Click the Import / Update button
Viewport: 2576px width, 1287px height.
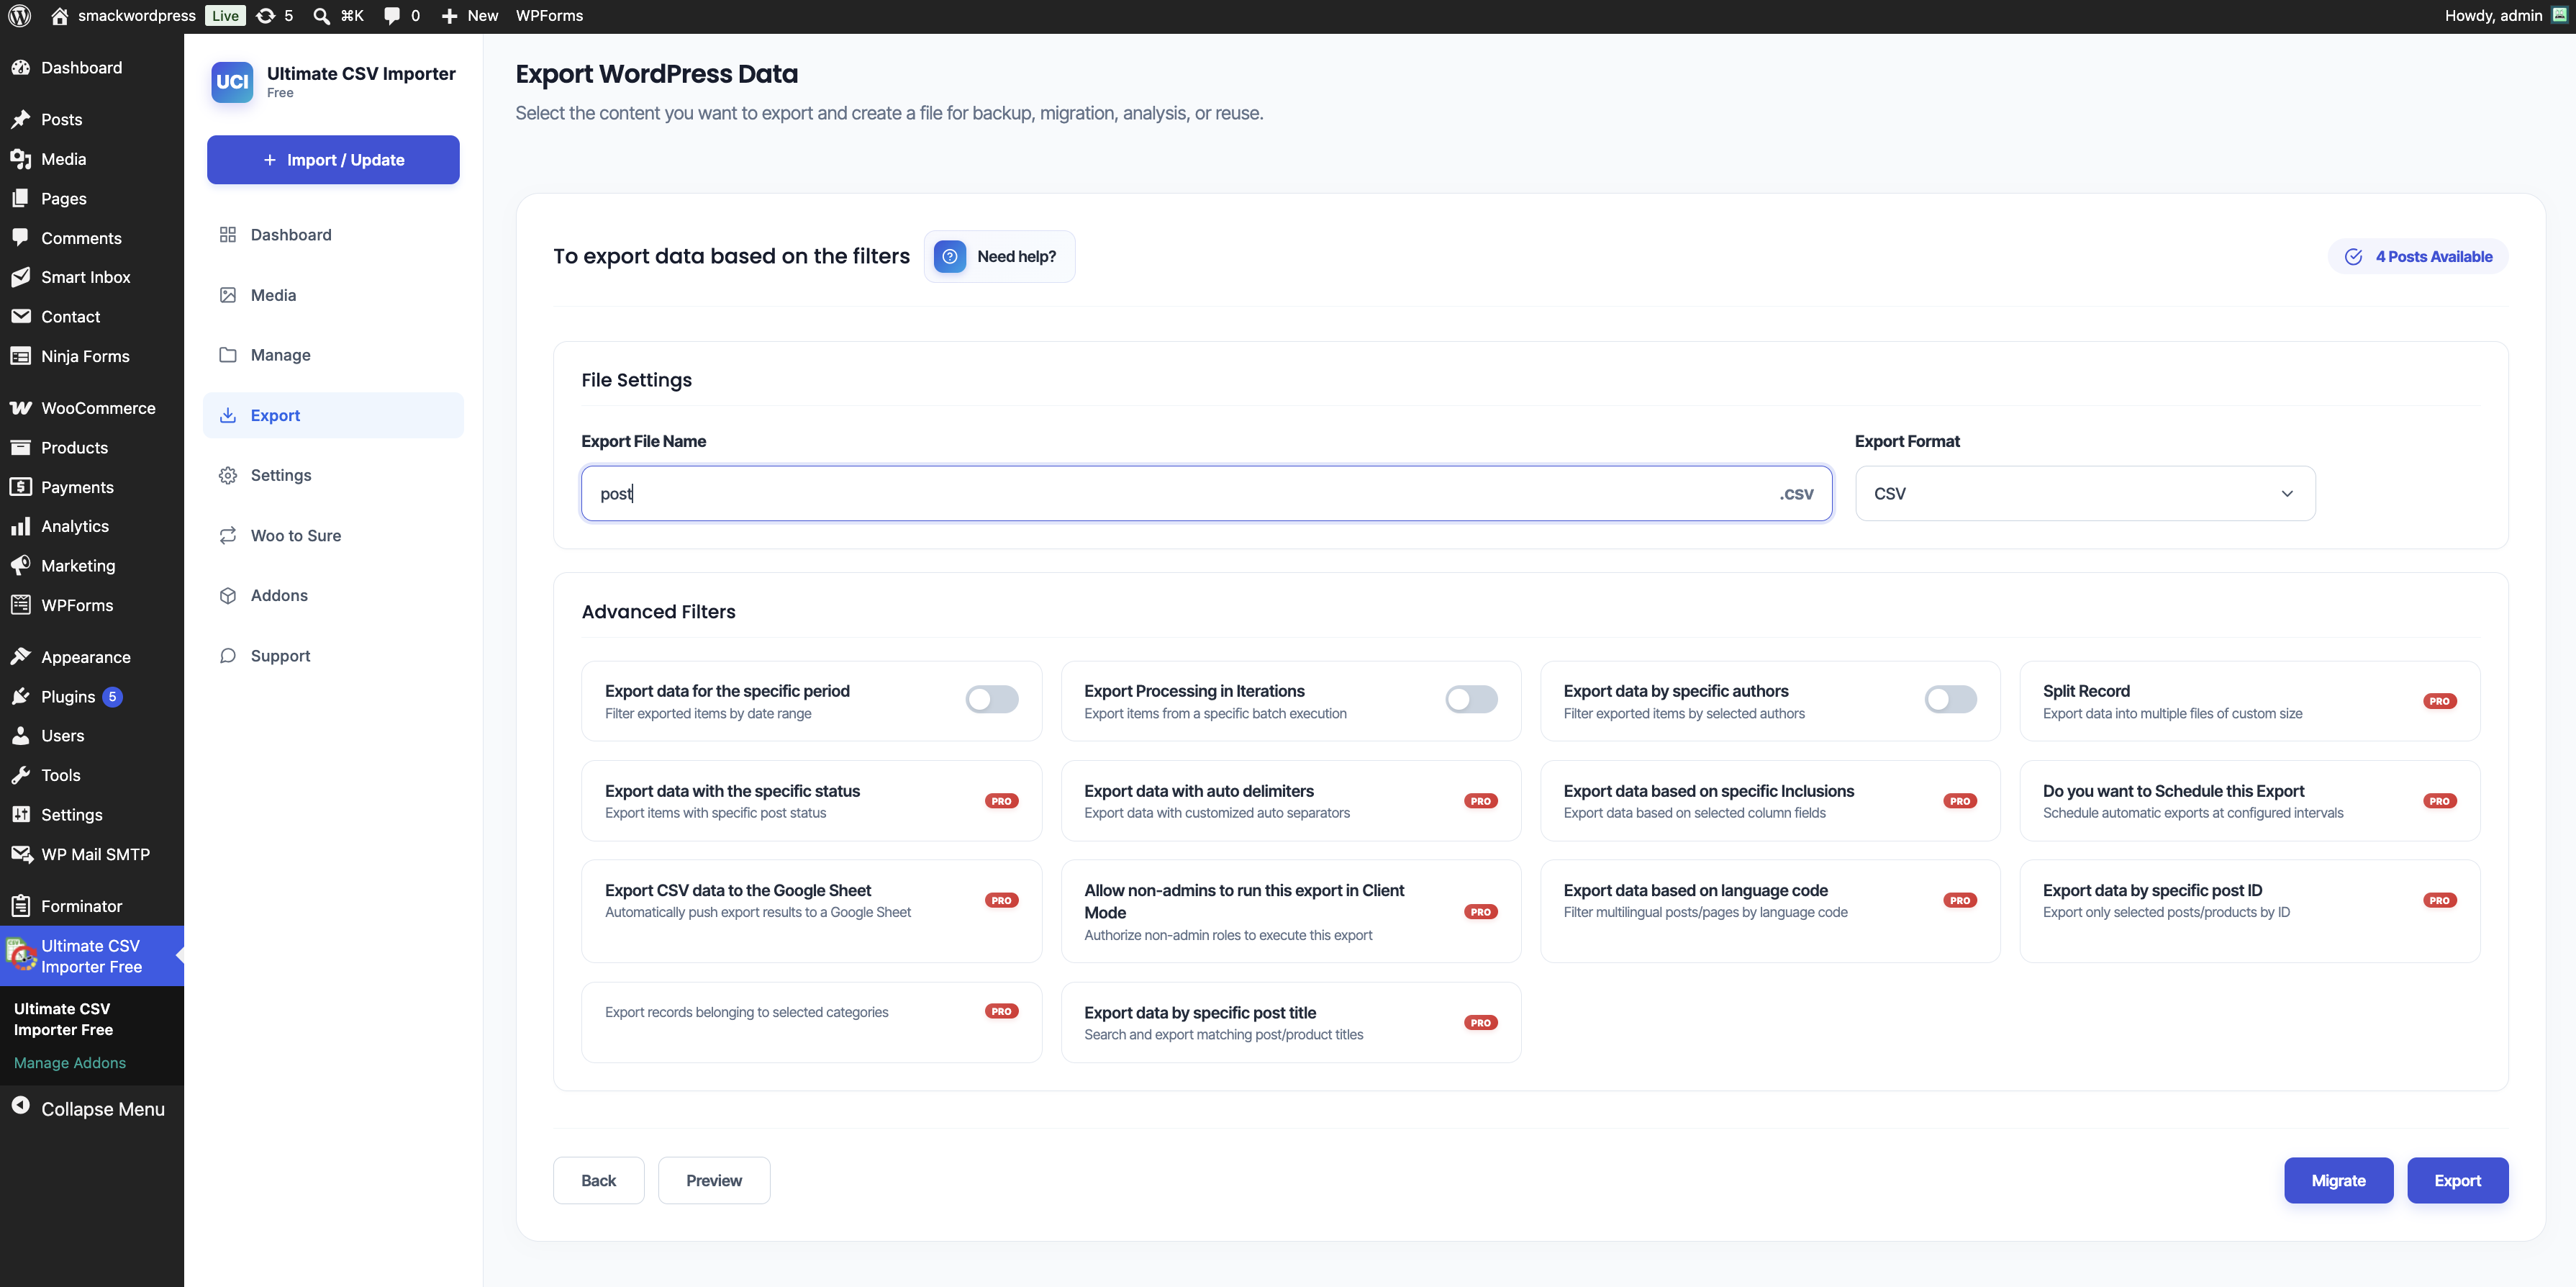333,160
